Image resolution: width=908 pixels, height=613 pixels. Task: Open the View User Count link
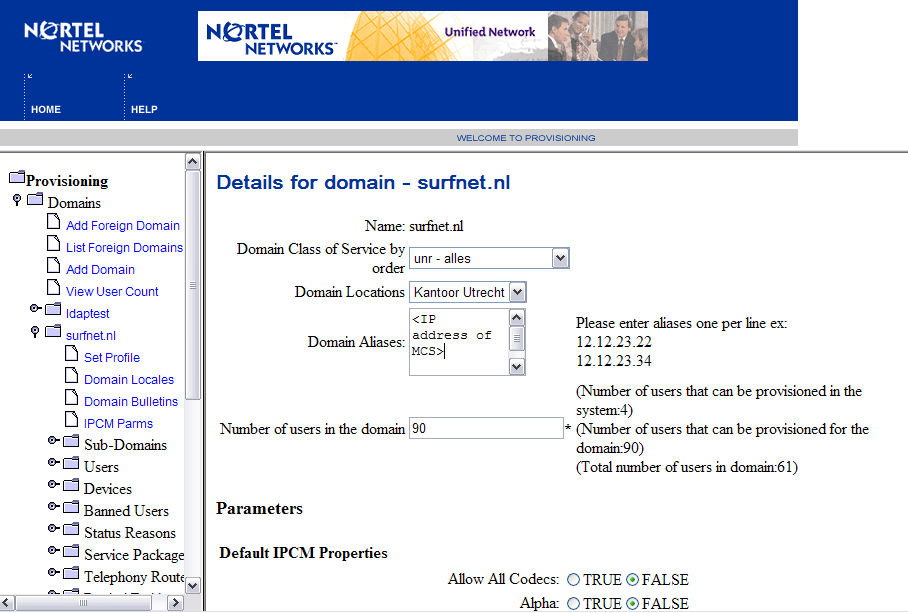112,292
